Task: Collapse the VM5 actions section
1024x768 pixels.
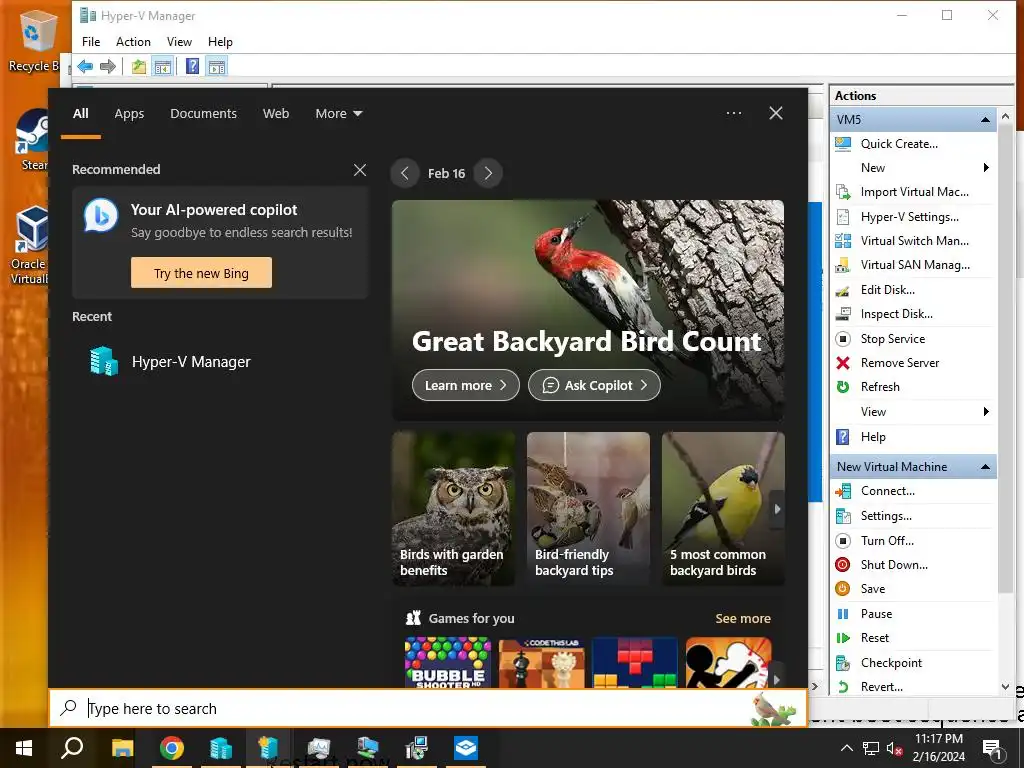Action: [985, 120]
